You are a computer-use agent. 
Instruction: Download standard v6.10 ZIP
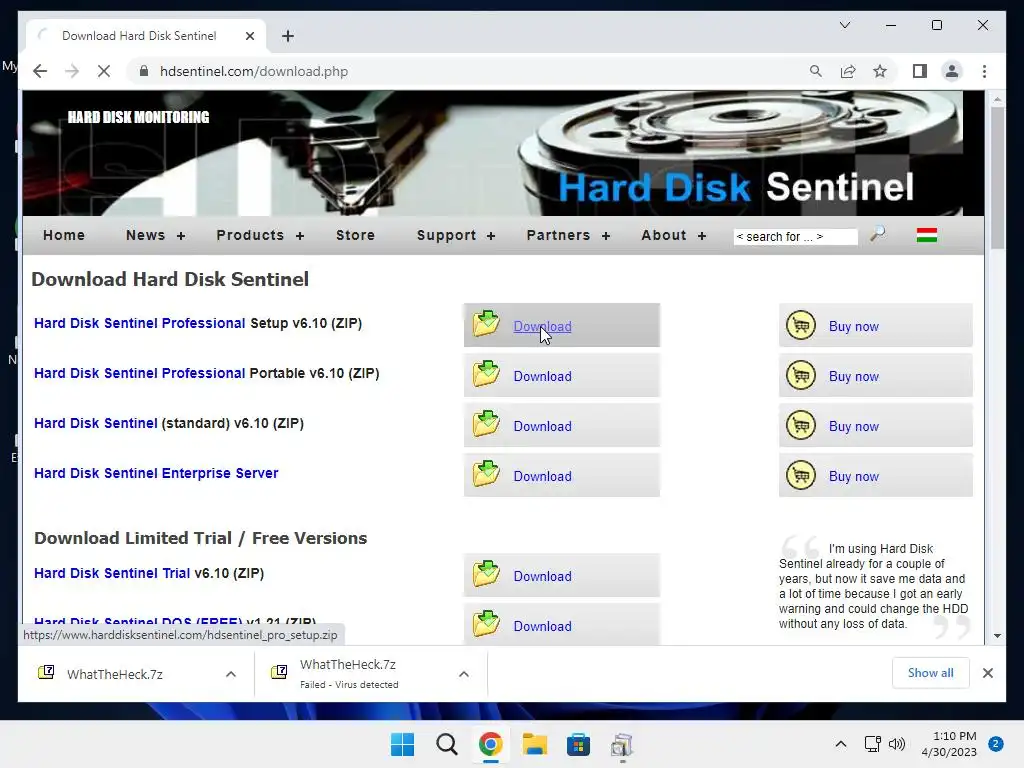click(542, 426)
